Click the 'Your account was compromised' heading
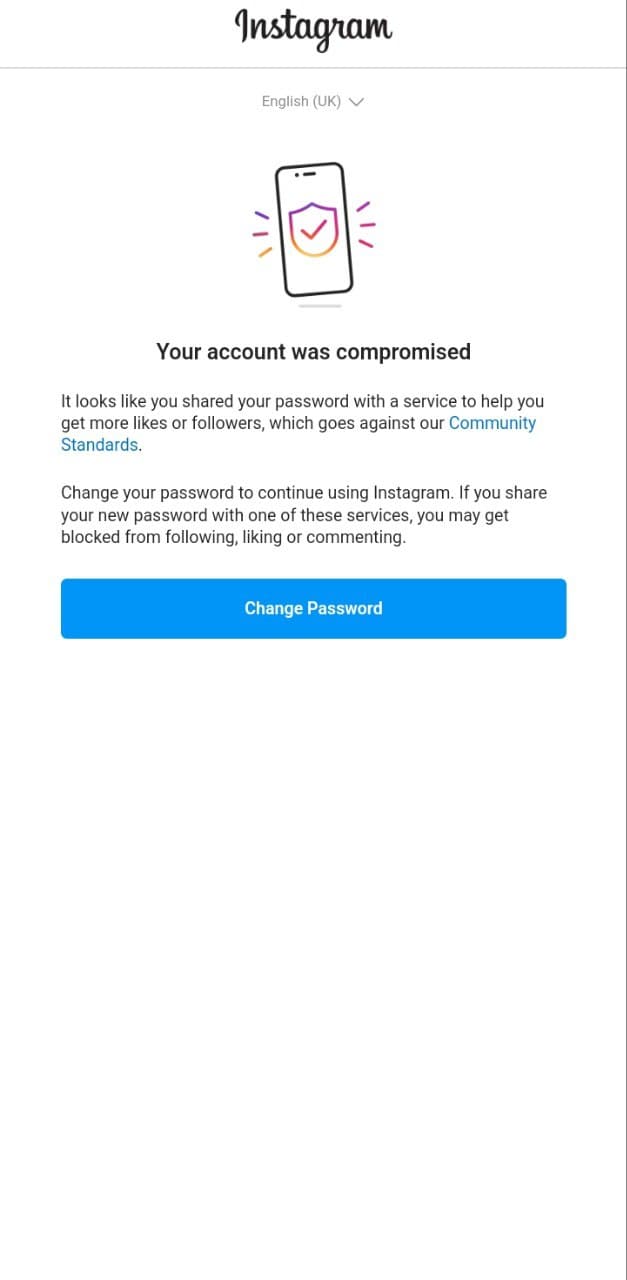 pos(313,352)
